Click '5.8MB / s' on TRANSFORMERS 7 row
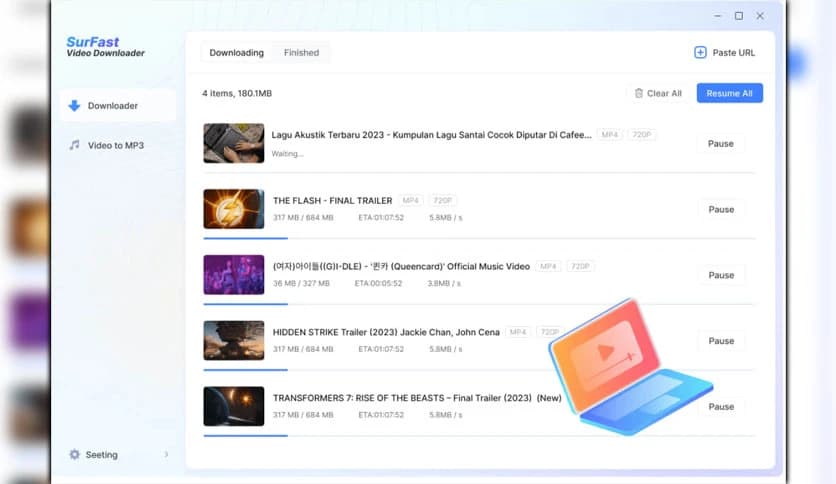 pos(446,415)
